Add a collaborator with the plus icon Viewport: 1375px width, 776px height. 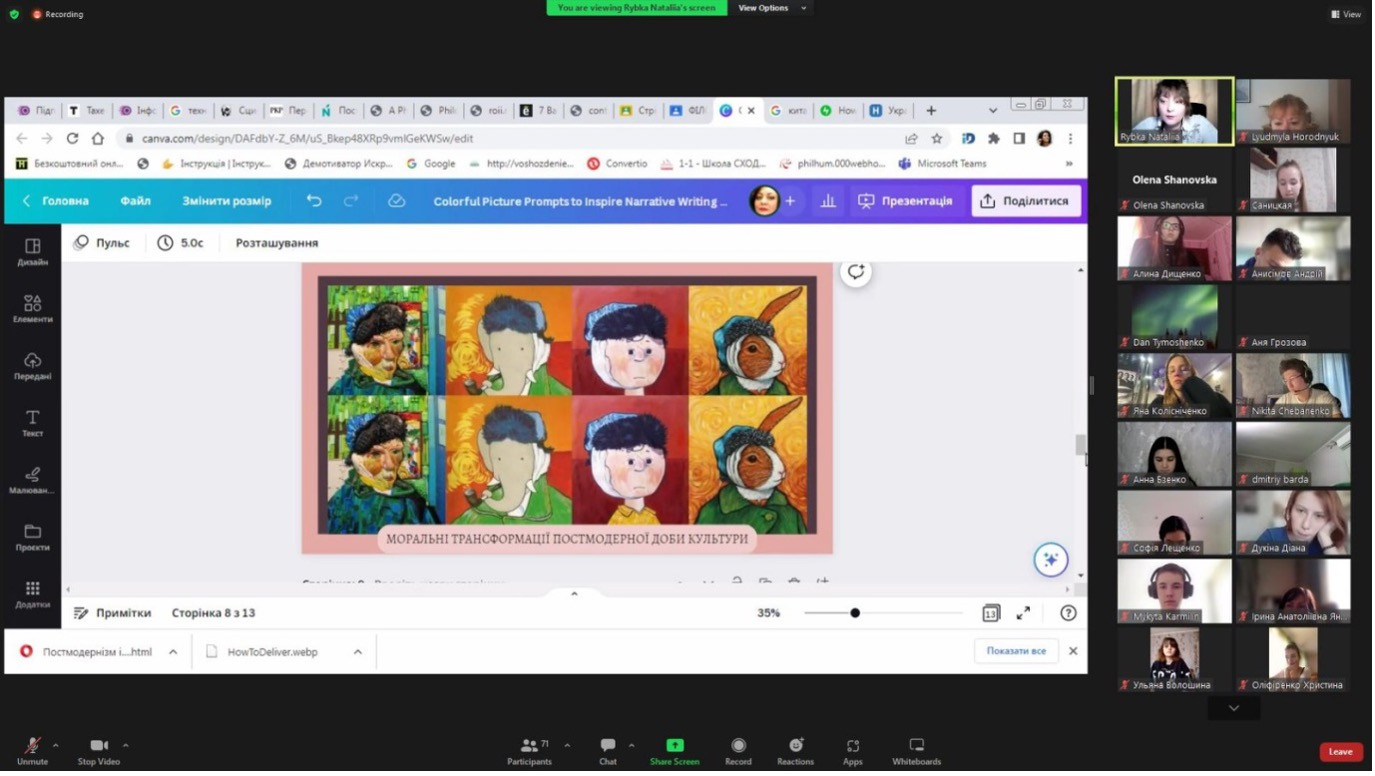[x=790, y=201]
